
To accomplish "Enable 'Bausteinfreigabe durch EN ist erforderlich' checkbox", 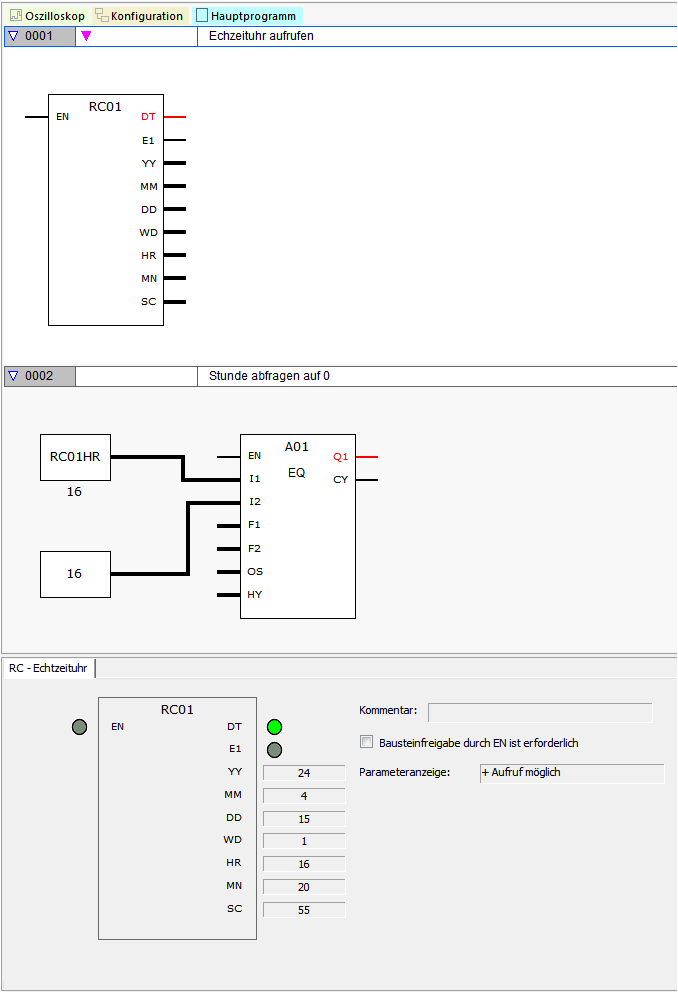I will point(367,742).
